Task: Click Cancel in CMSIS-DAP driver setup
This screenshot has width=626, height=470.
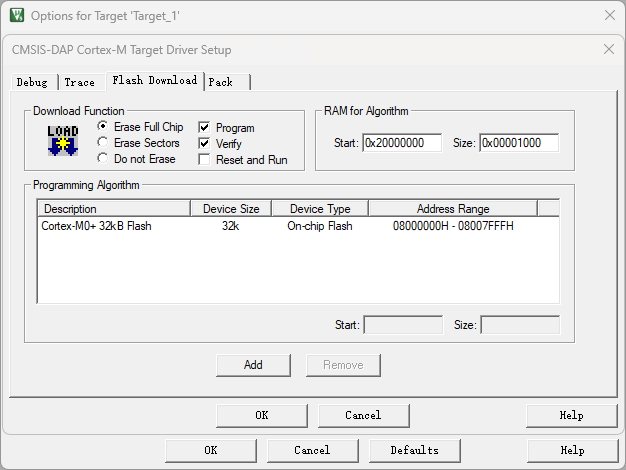Action: click(363, 415)
